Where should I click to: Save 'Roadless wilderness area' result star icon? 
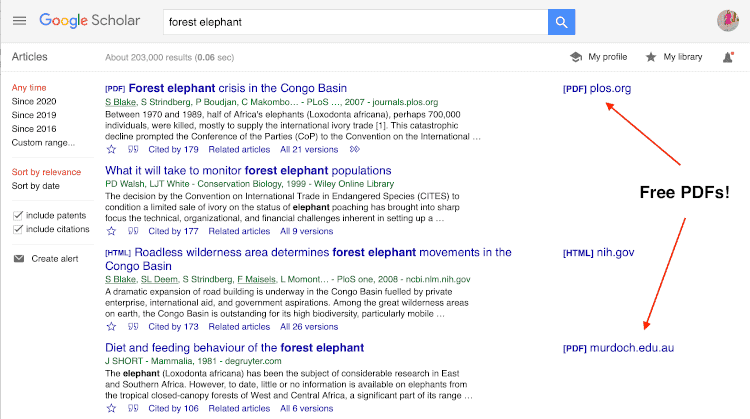click(x=111, y=327)
